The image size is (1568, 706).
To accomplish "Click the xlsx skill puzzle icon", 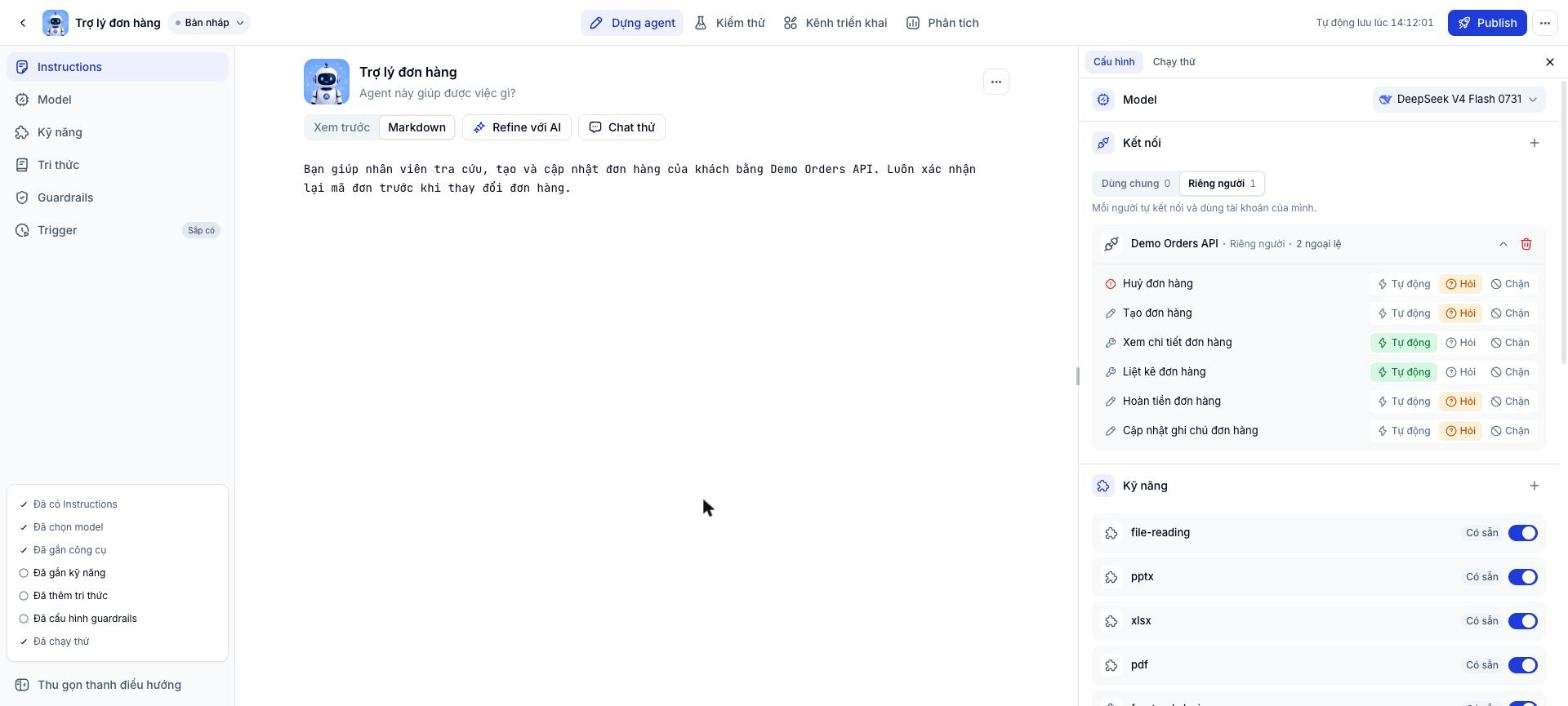I will [1111, 621].
